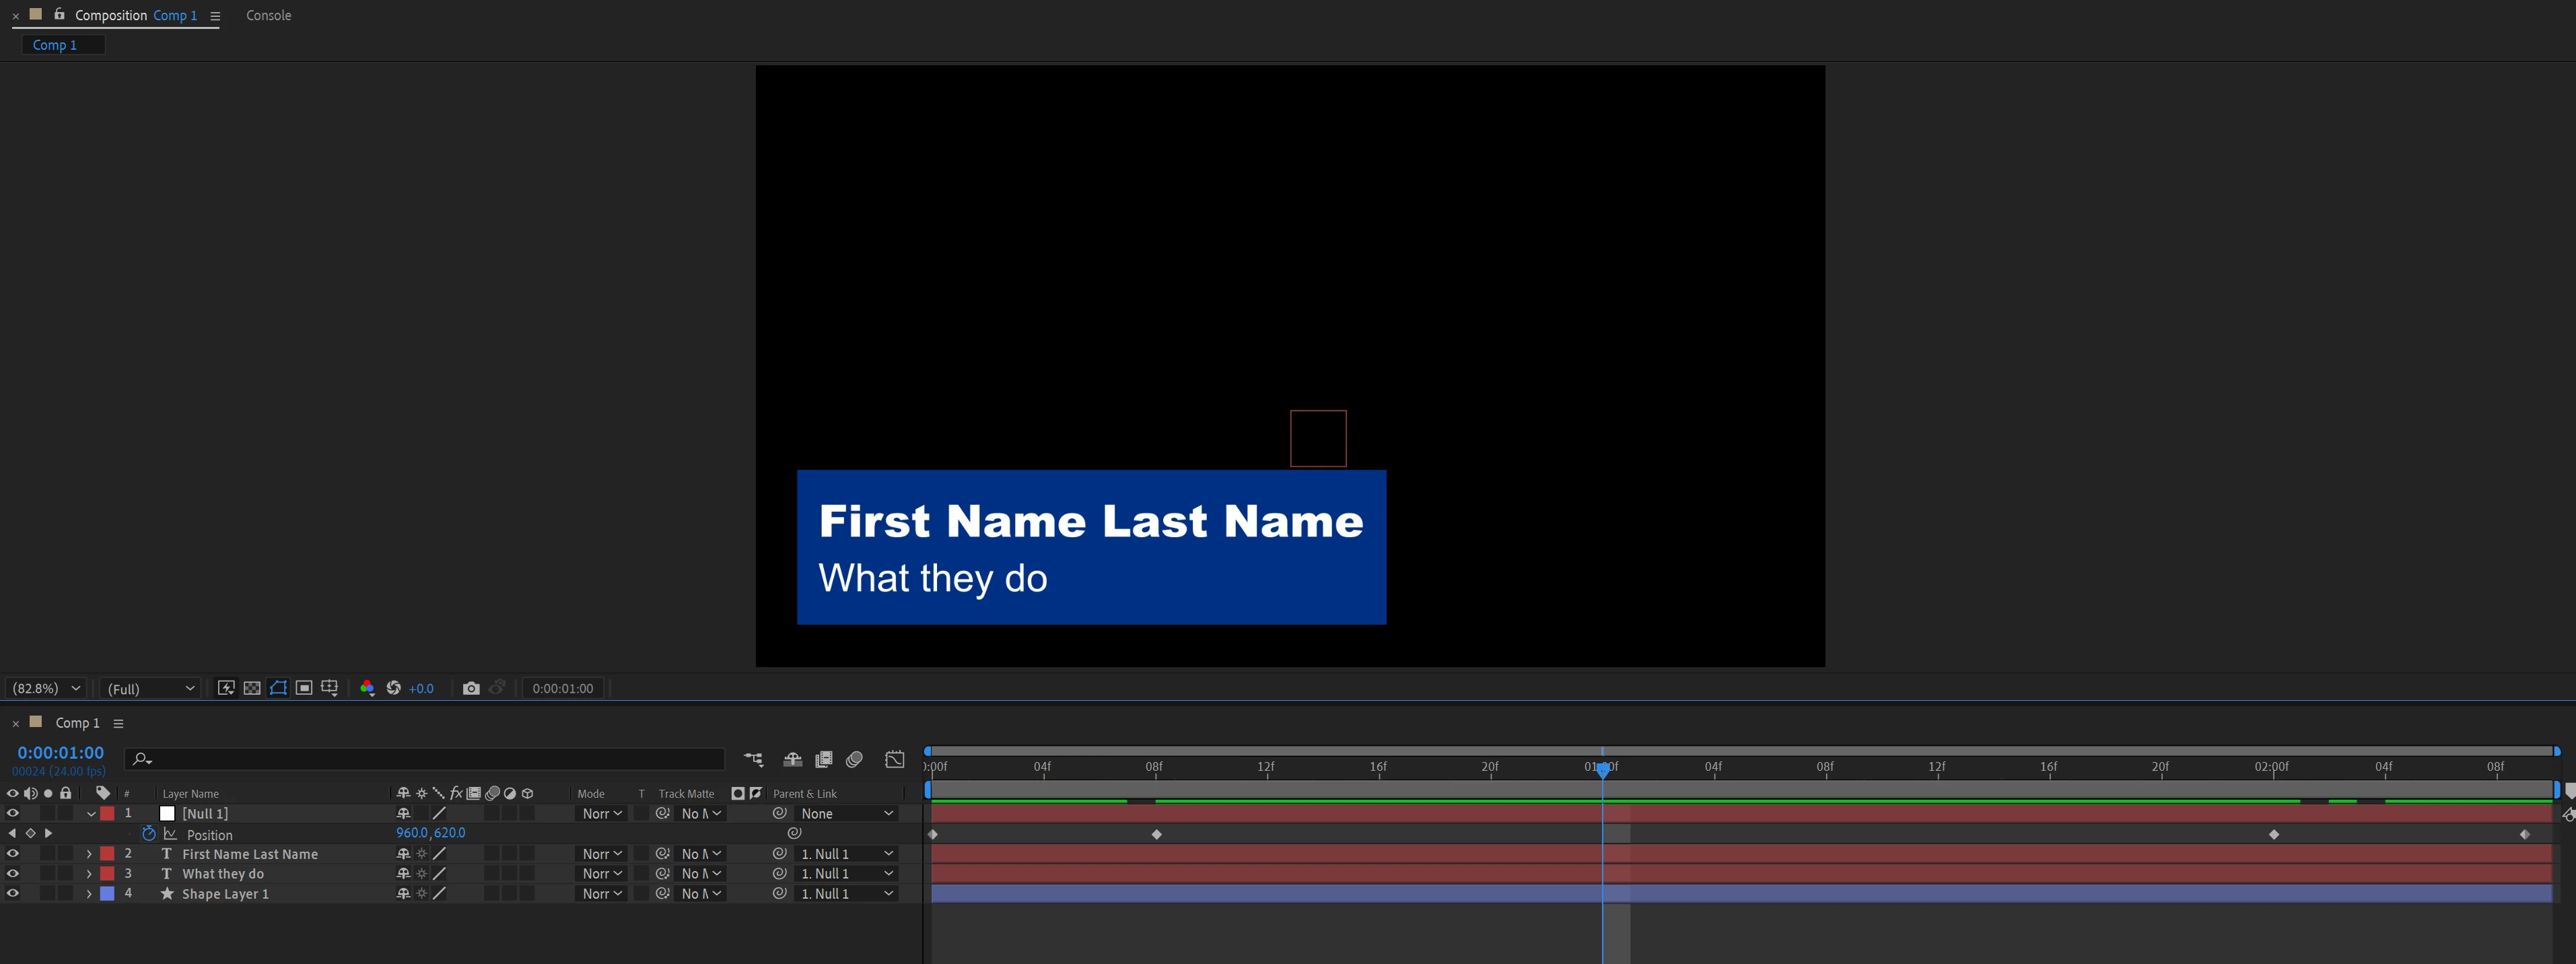This screenshot has height=964, width=2576.
Task: Toggle visibility of What they do layer
Action: click(x=12, y=874)
